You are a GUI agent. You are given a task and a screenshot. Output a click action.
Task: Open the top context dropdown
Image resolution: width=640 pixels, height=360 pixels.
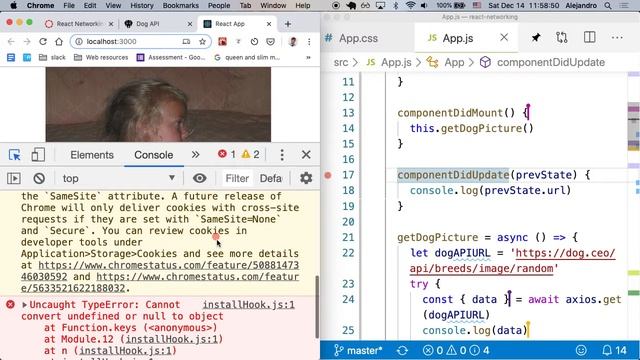click(x=119, y=178)
